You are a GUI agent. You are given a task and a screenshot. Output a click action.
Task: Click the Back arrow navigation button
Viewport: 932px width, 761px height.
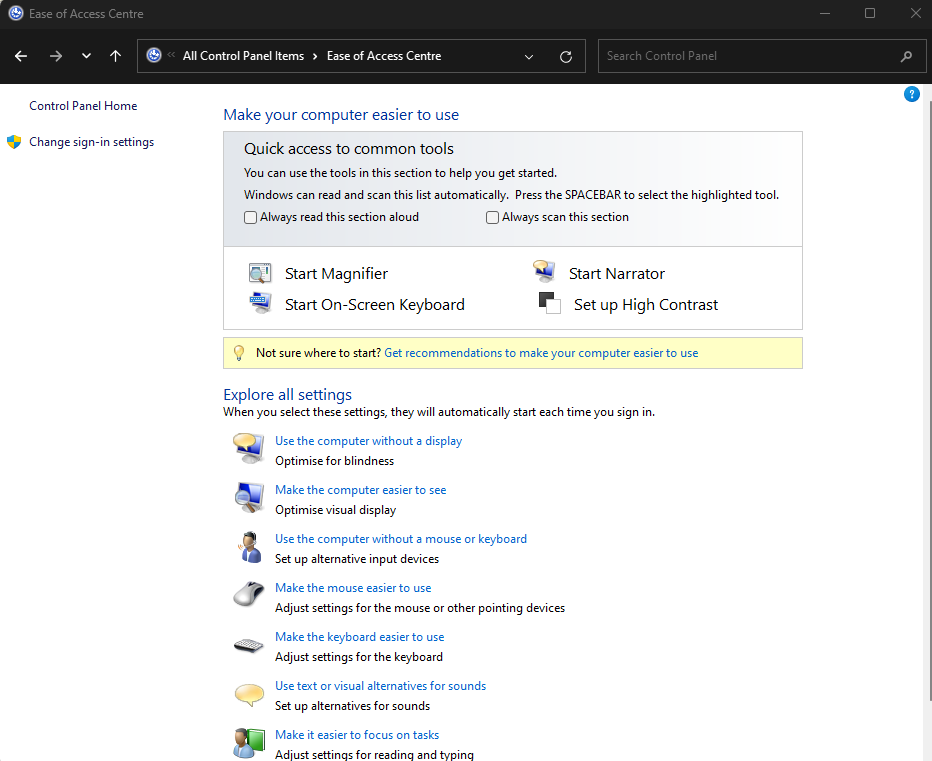21,56
